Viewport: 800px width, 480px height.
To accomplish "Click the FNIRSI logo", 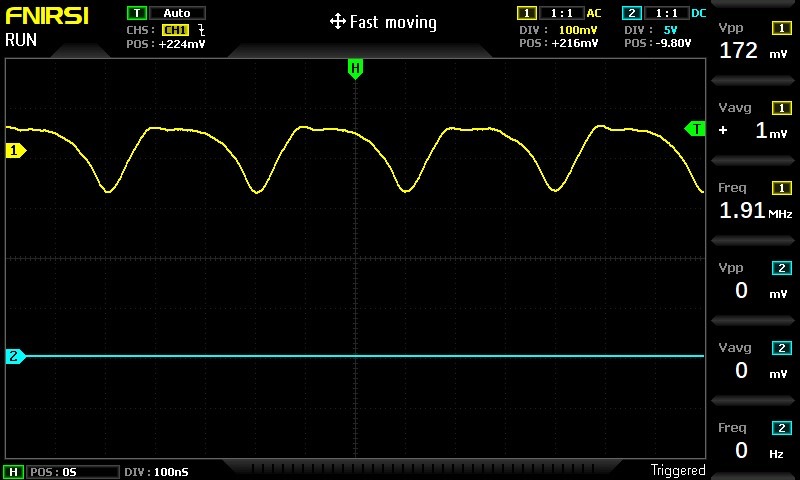I will [47, 16].
